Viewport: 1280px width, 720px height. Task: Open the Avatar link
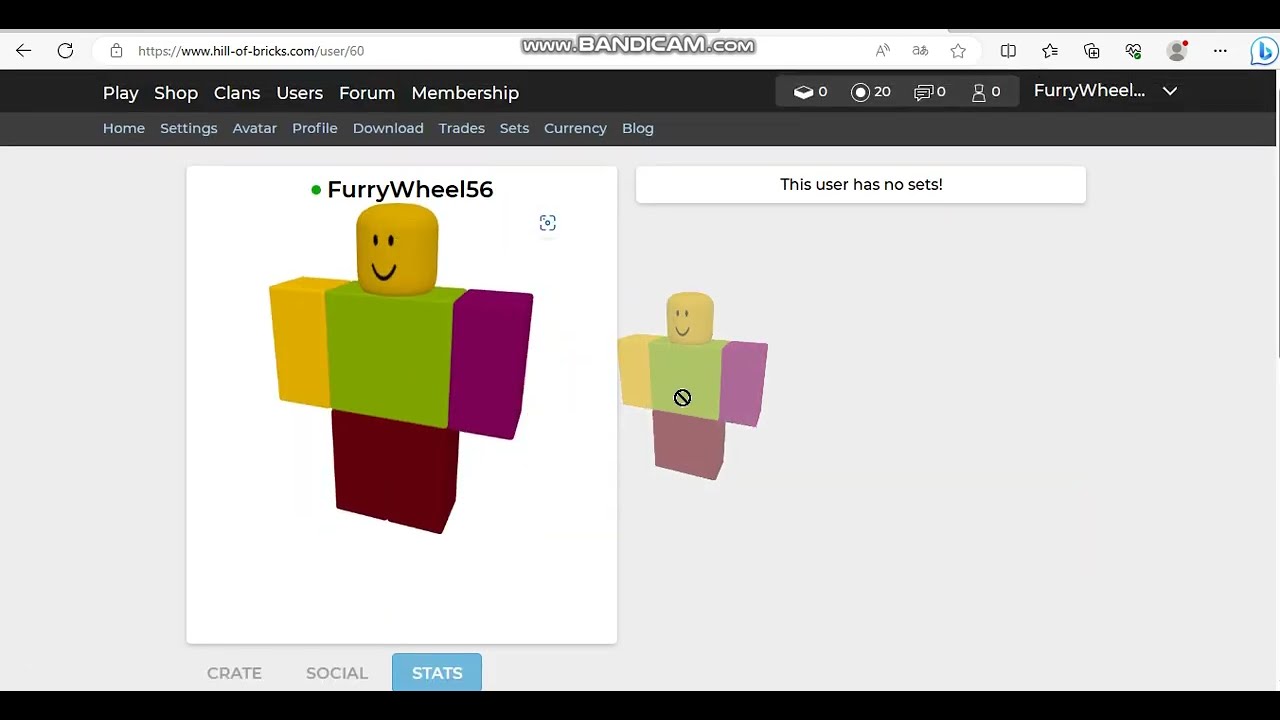(255, 128)
